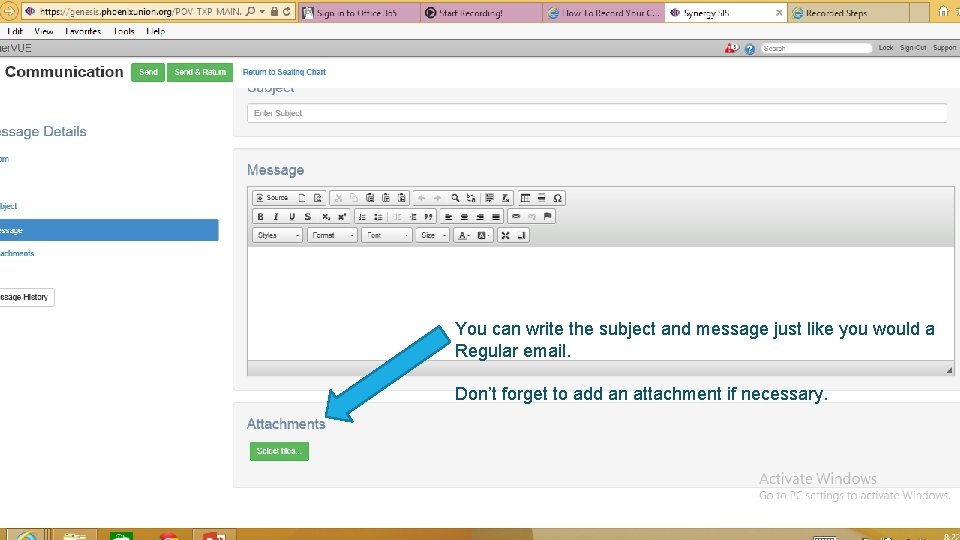The height and width of the screenshot is (540, 960).
Task: Open the Size dropdown
Action: pyautogui.click(x=433, y=235)
